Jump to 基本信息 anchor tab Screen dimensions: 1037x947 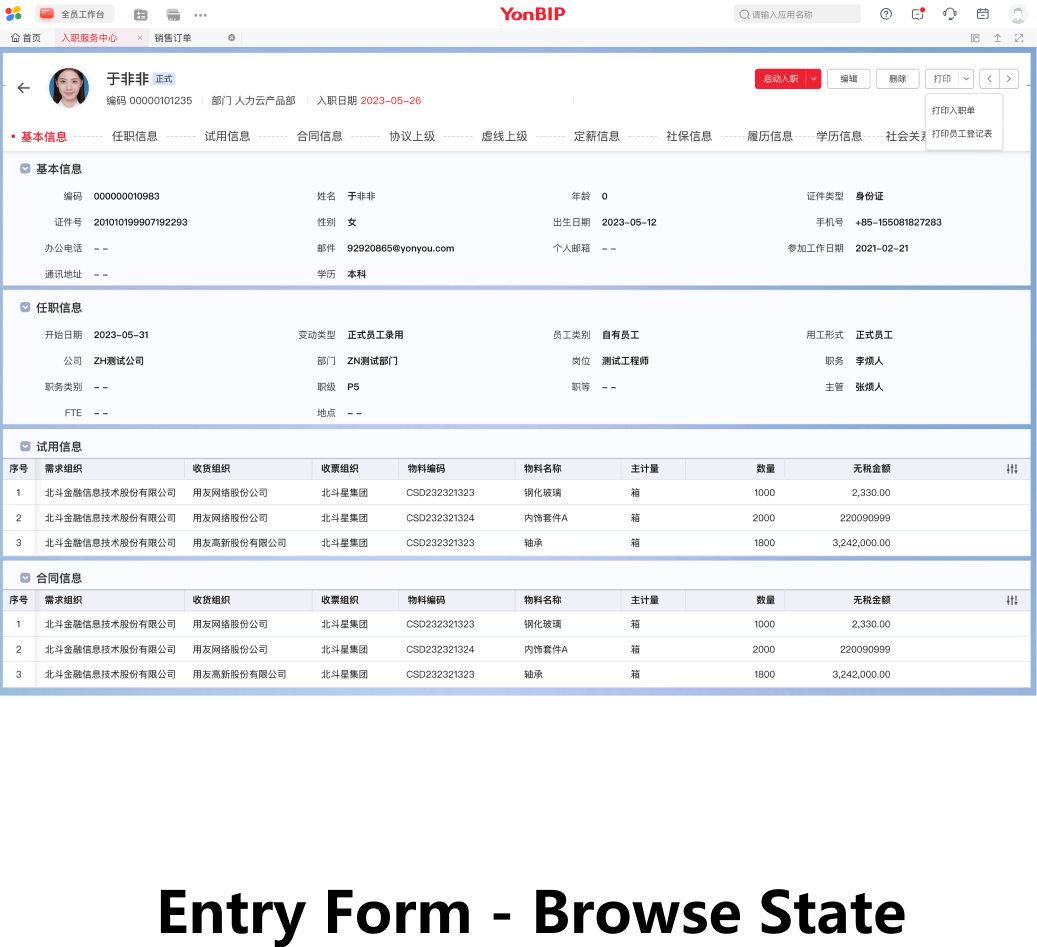point(44,137)
